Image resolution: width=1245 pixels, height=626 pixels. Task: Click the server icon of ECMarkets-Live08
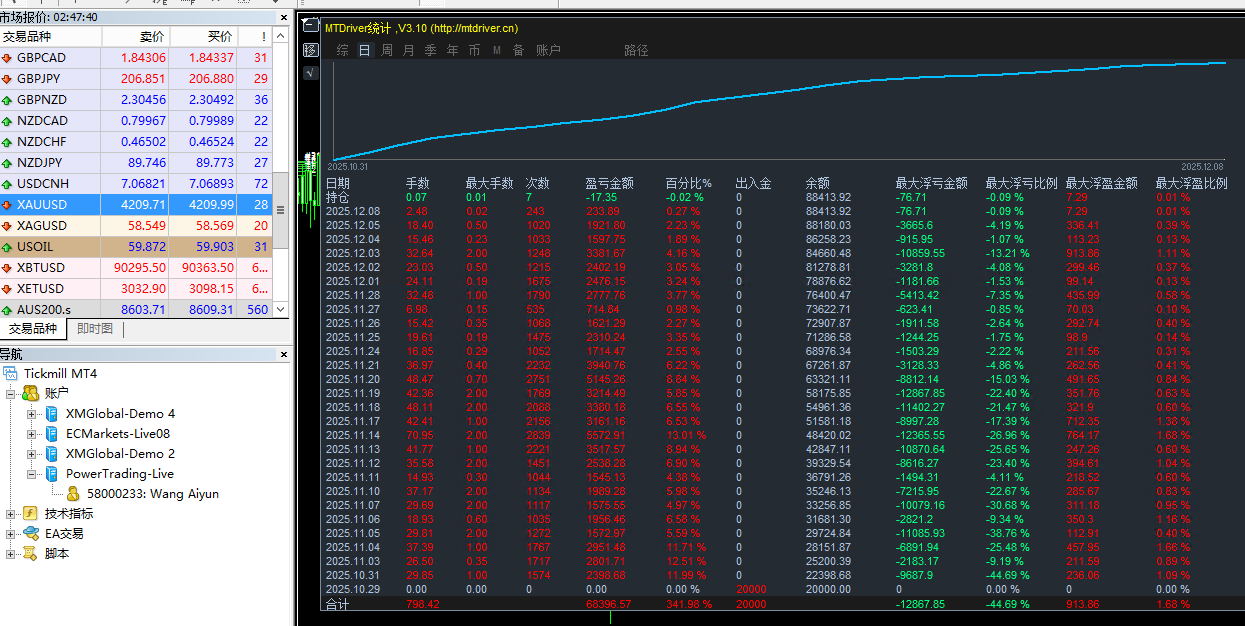pyautogui.click(x=51, y=434)
